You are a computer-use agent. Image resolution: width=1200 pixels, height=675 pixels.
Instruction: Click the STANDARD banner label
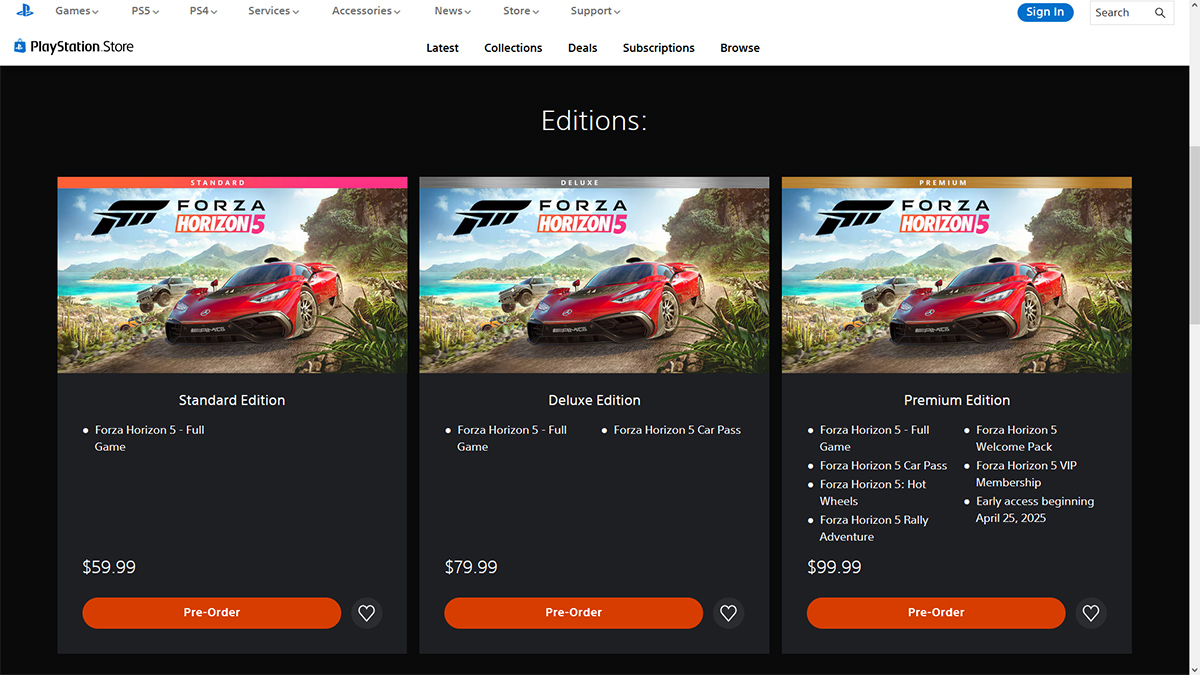click(x=218, y=183)
